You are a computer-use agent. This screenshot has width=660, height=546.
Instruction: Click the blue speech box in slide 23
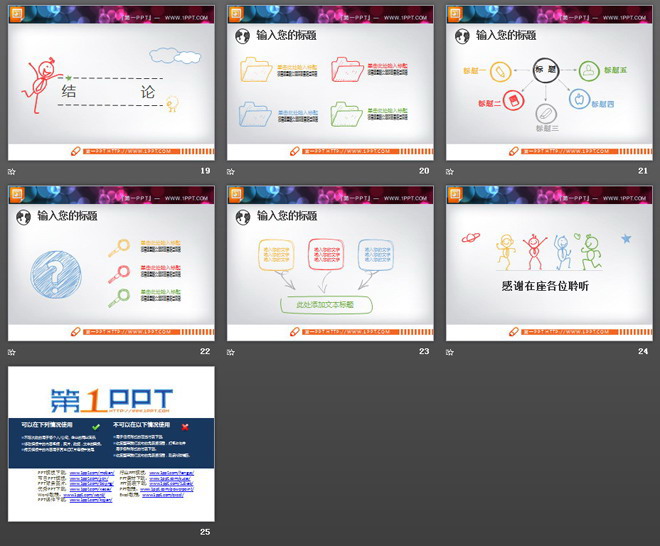pyautogui.click(x=376, y=255)
